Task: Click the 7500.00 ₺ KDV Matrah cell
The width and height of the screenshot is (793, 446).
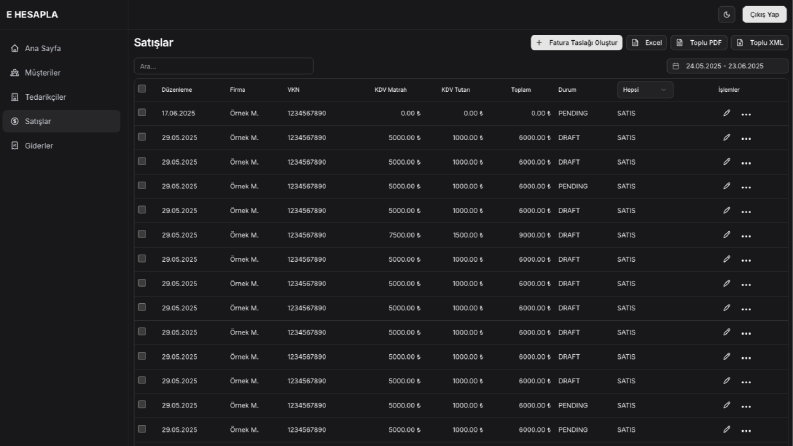Action: pos(405,235)
